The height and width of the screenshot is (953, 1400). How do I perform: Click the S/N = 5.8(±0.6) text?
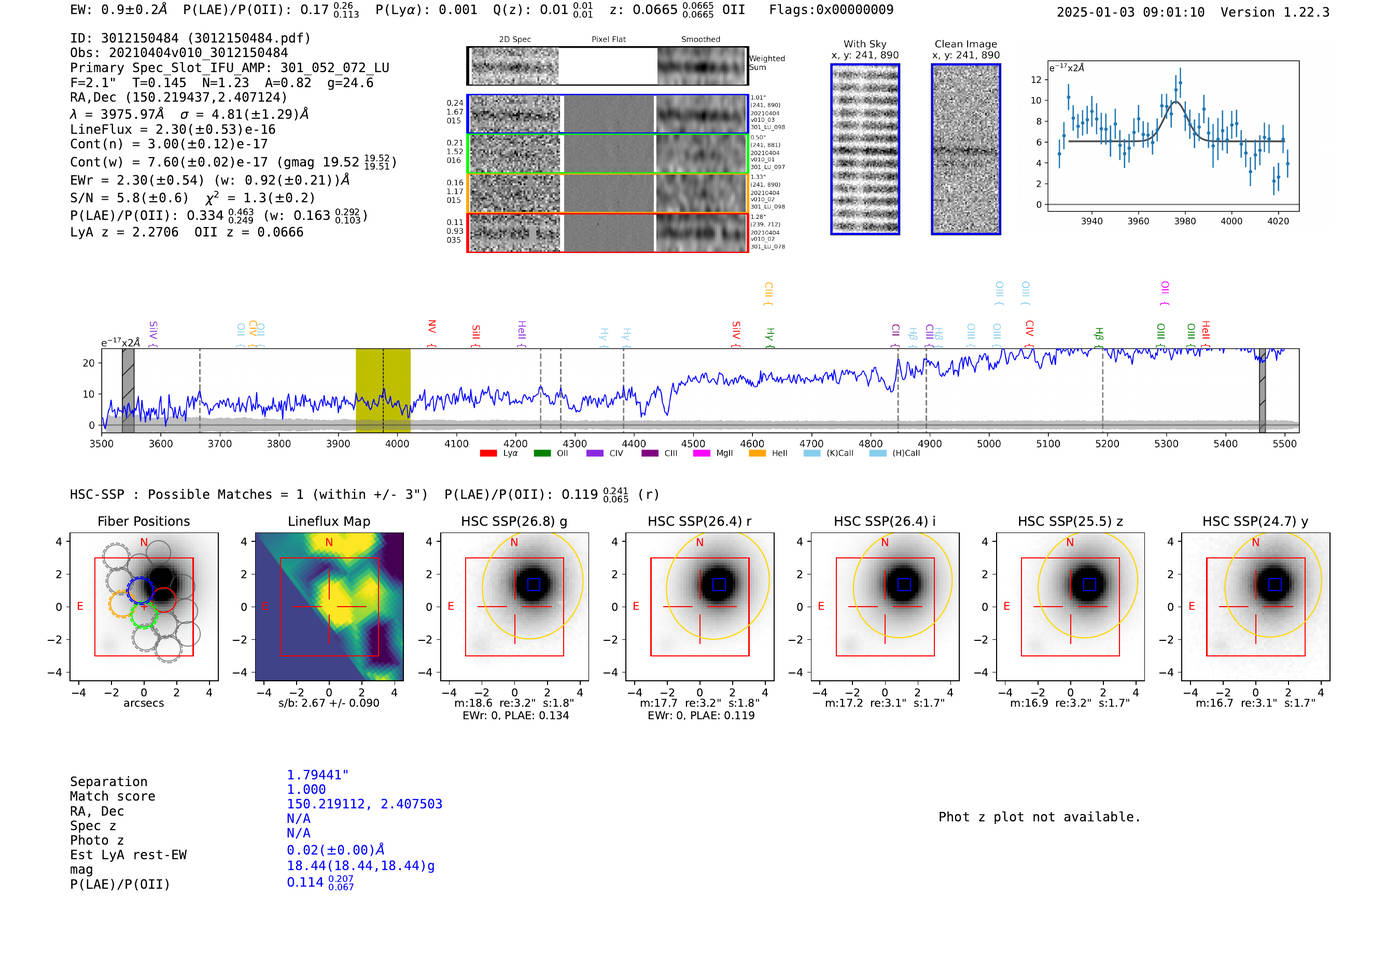tap(129, 198)
